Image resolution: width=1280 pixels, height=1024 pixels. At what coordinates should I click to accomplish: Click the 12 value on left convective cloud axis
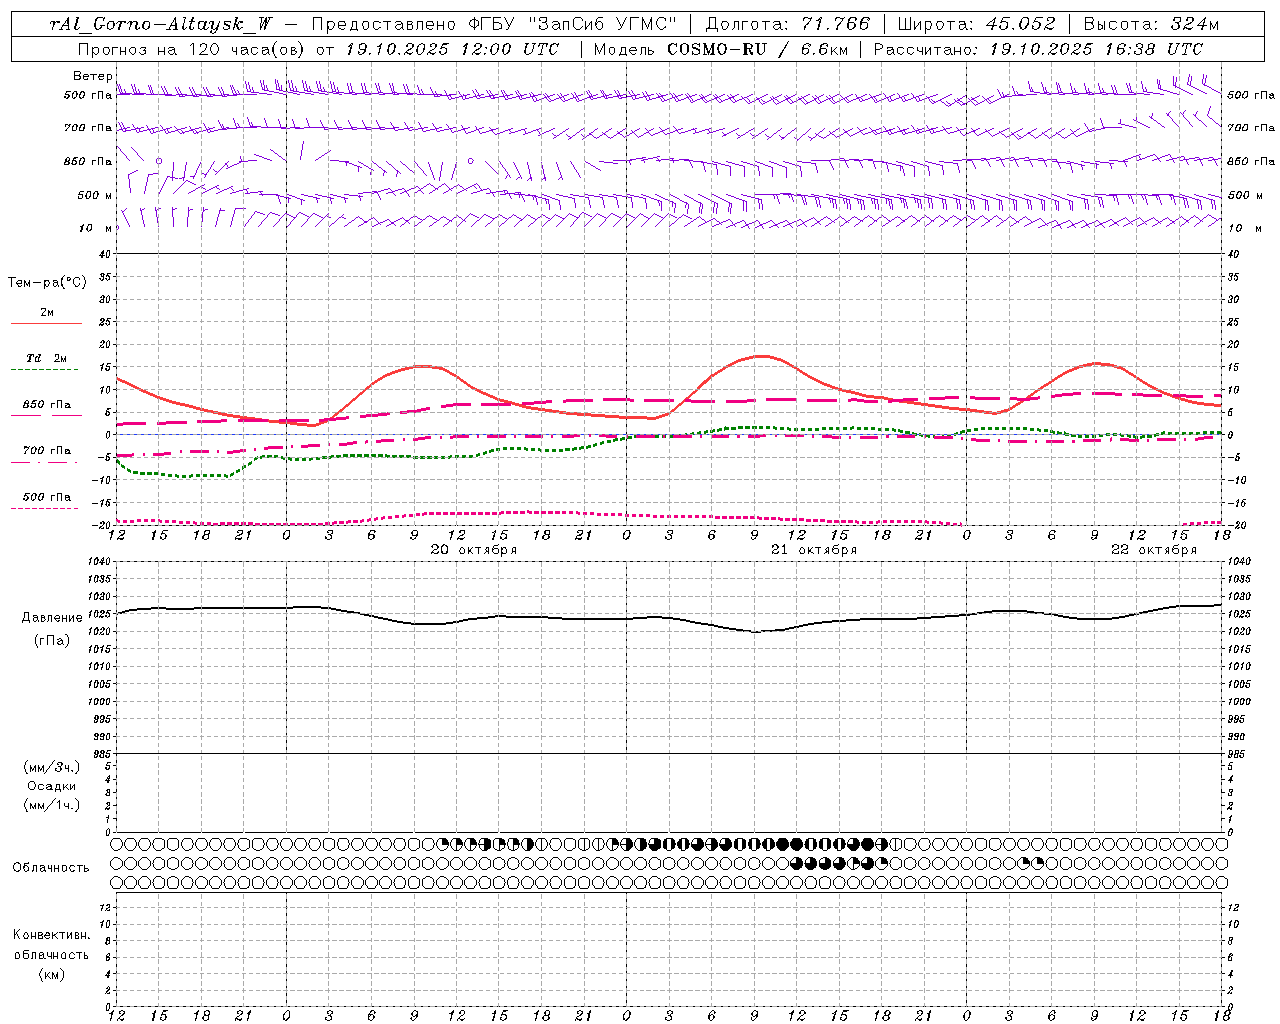click(x=107, y=907)
